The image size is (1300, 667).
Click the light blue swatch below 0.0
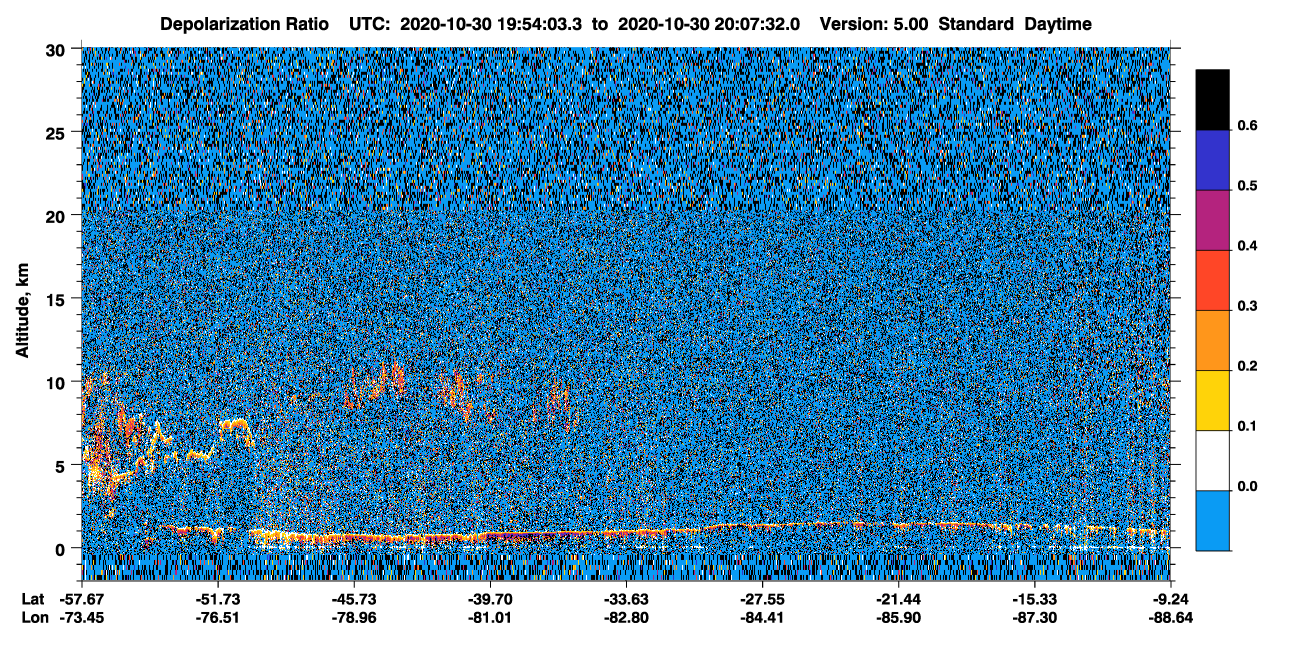1212,520
